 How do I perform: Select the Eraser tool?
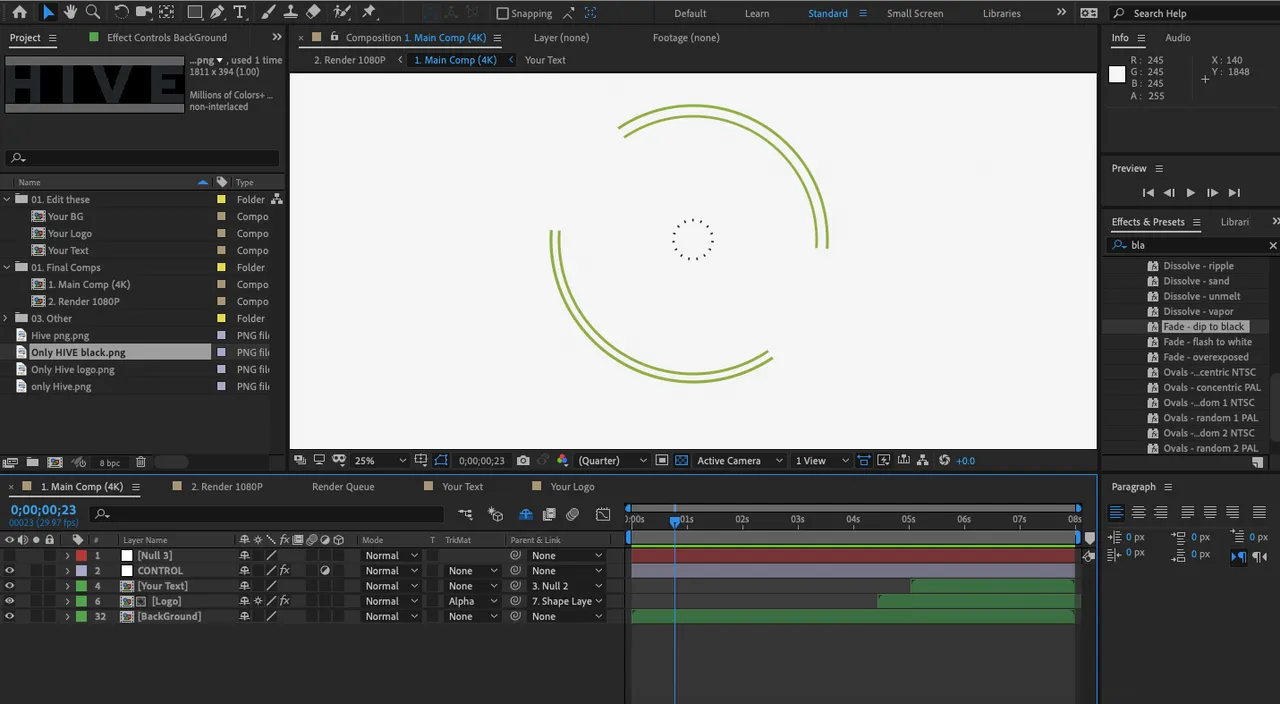coord(313,12)
